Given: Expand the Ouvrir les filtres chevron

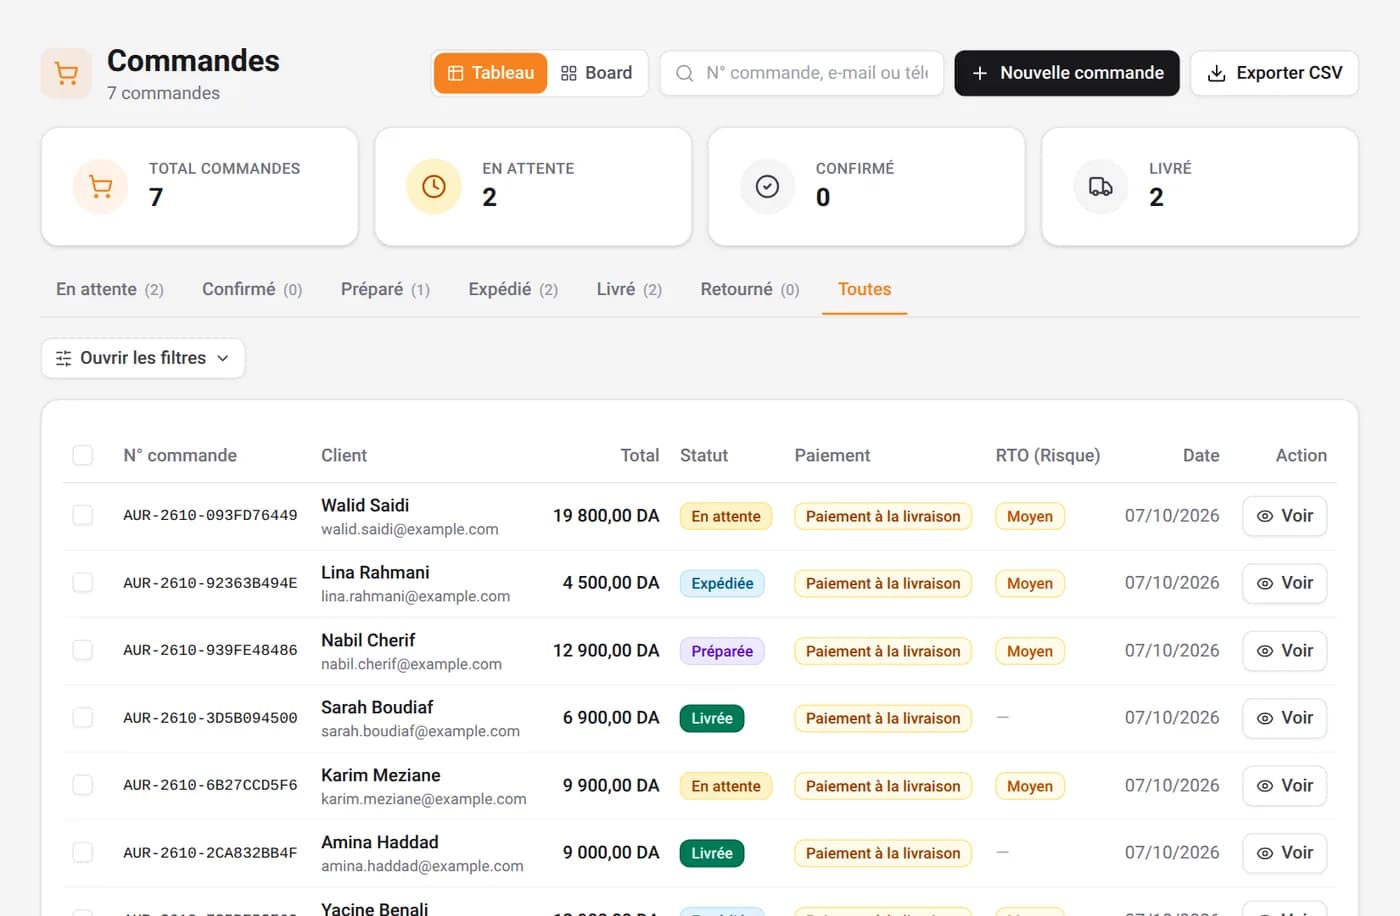Looking at the screenshot, I should coord(223,358).
